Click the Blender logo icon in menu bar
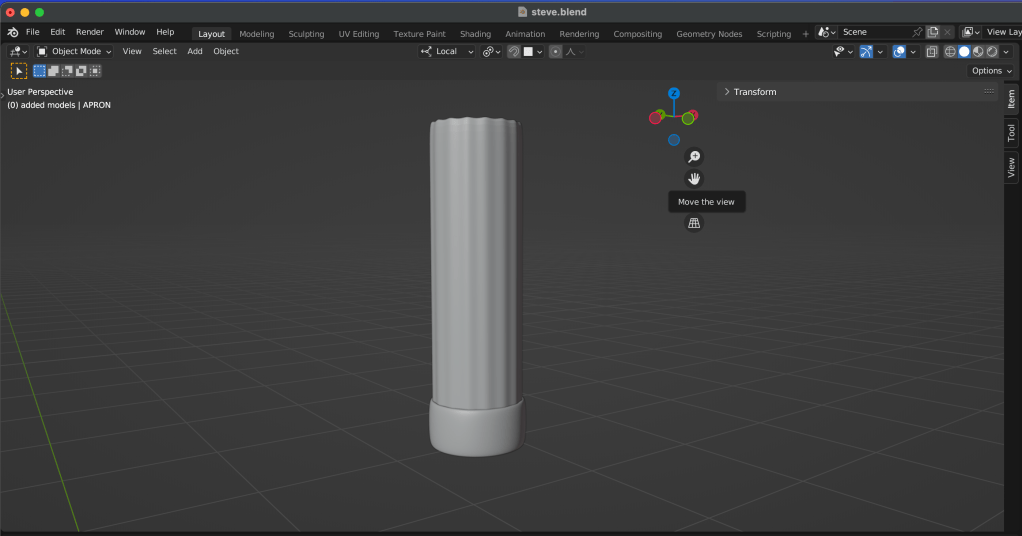The image size is (1022, 536). click(12, 33)
